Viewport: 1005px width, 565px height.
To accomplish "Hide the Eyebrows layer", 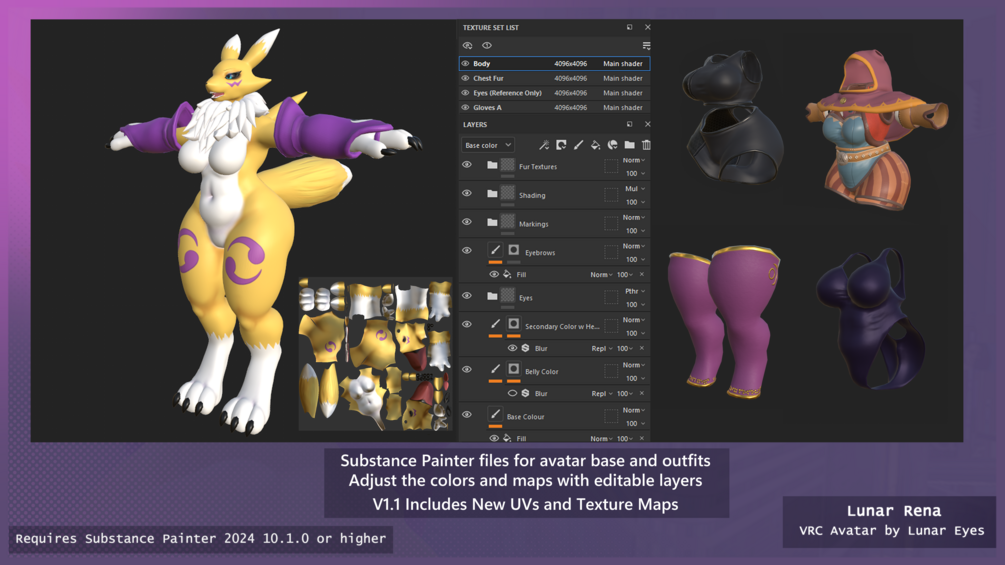I will pos(467,250).
